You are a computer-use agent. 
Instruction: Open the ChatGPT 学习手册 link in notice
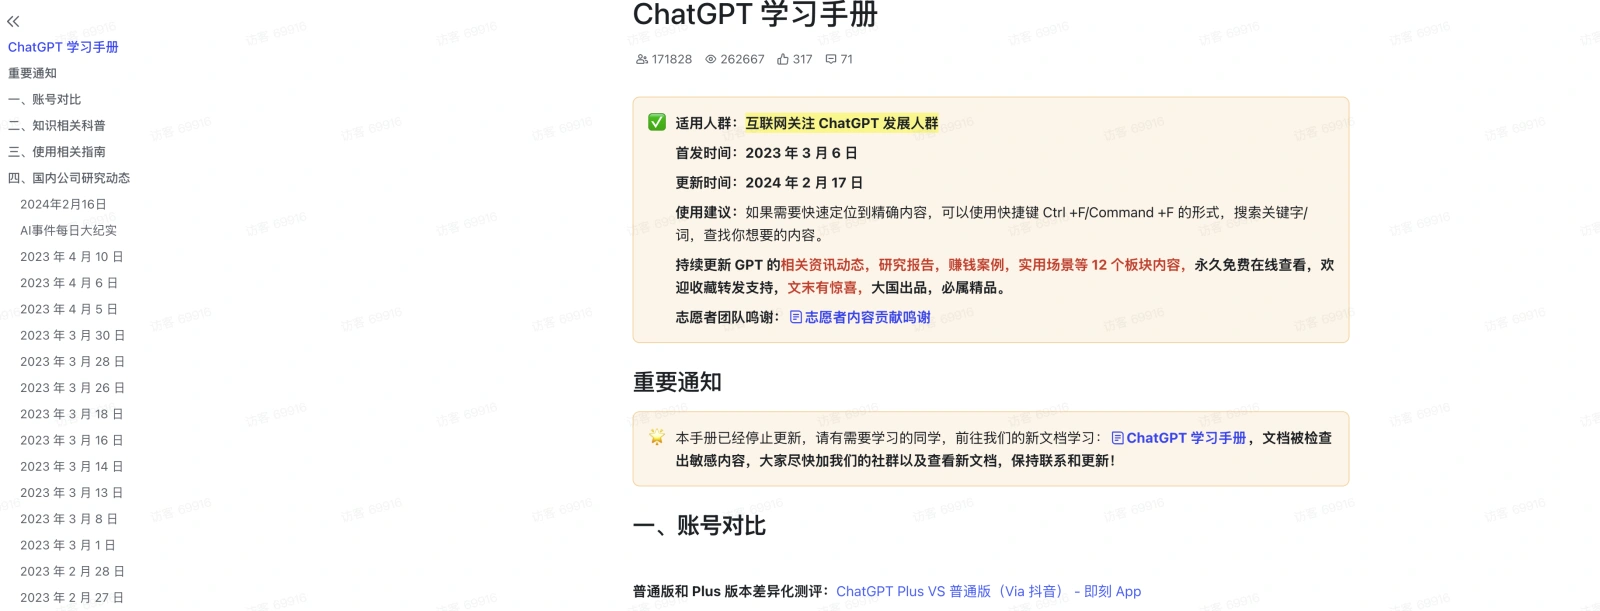pyautogui.click(x=1186, y=438)
